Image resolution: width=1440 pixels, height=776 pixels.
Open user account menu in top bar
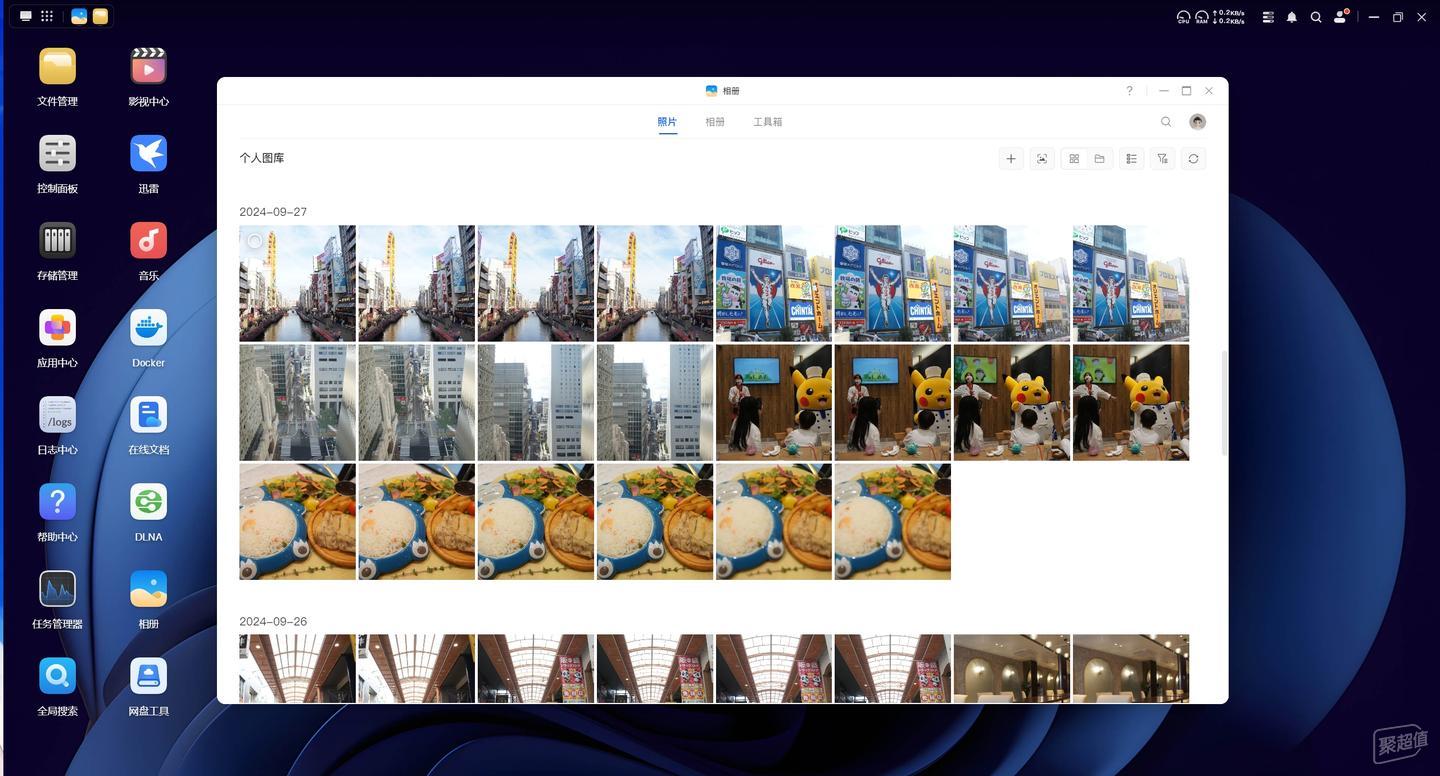tap(1341, 17)
